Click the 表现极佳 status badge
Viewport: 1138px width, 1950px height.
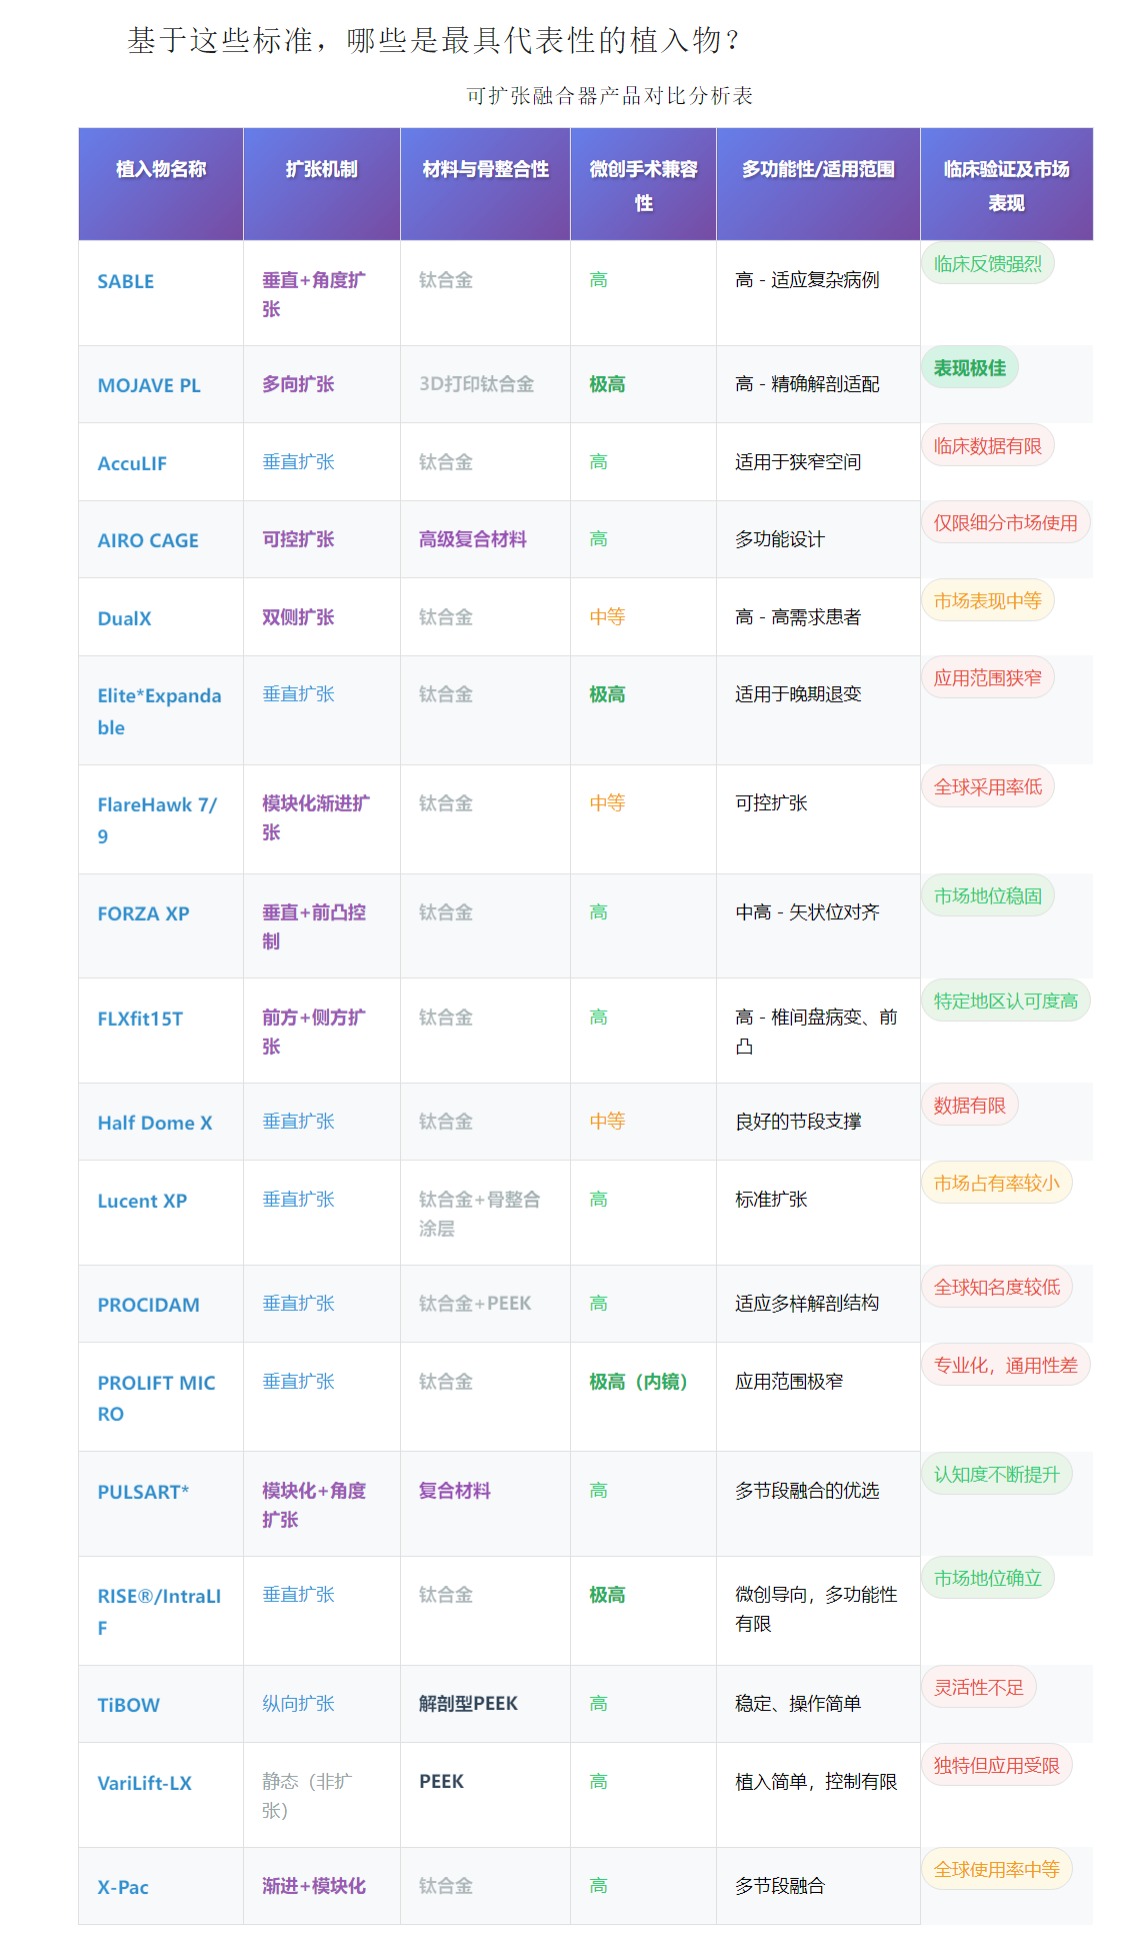[x=969, y=368]
